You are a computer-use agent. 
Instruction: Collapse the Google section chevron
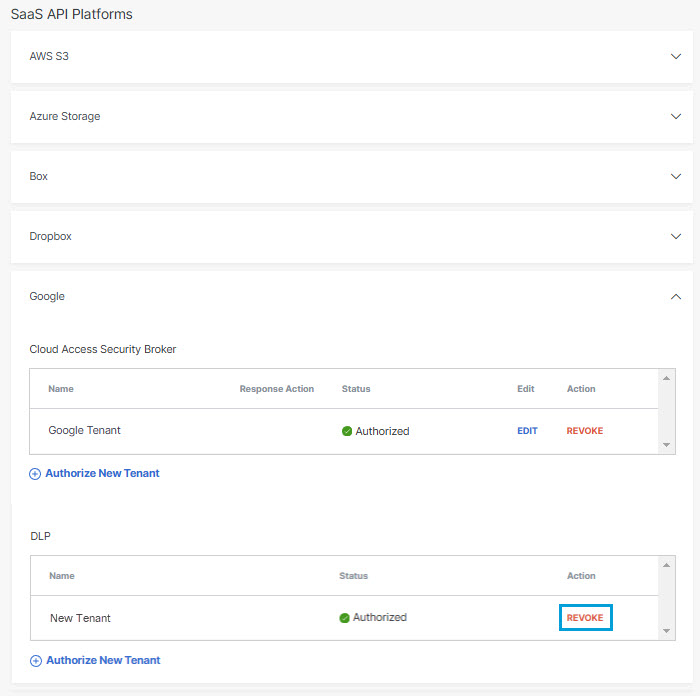tap(675, 296)
